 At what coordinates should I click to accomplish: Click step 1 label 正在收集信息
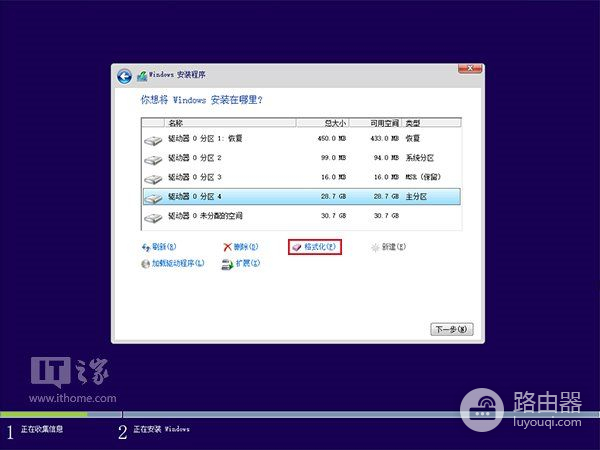(42, 429)
